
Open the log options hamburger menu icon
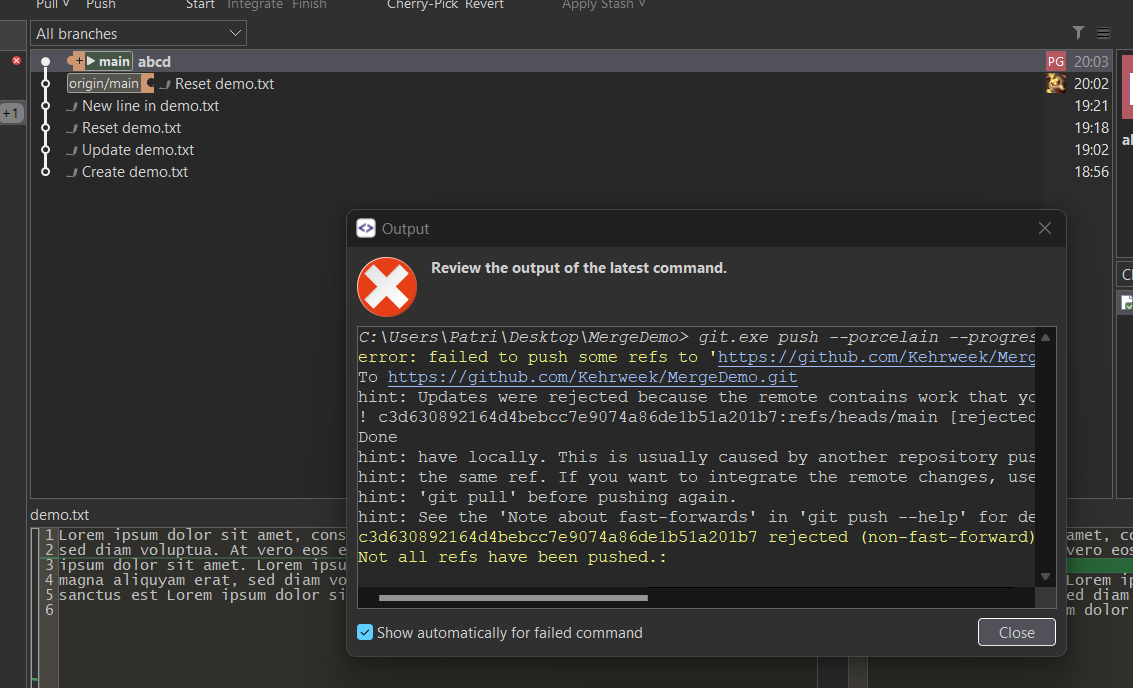coord(1103,33)
